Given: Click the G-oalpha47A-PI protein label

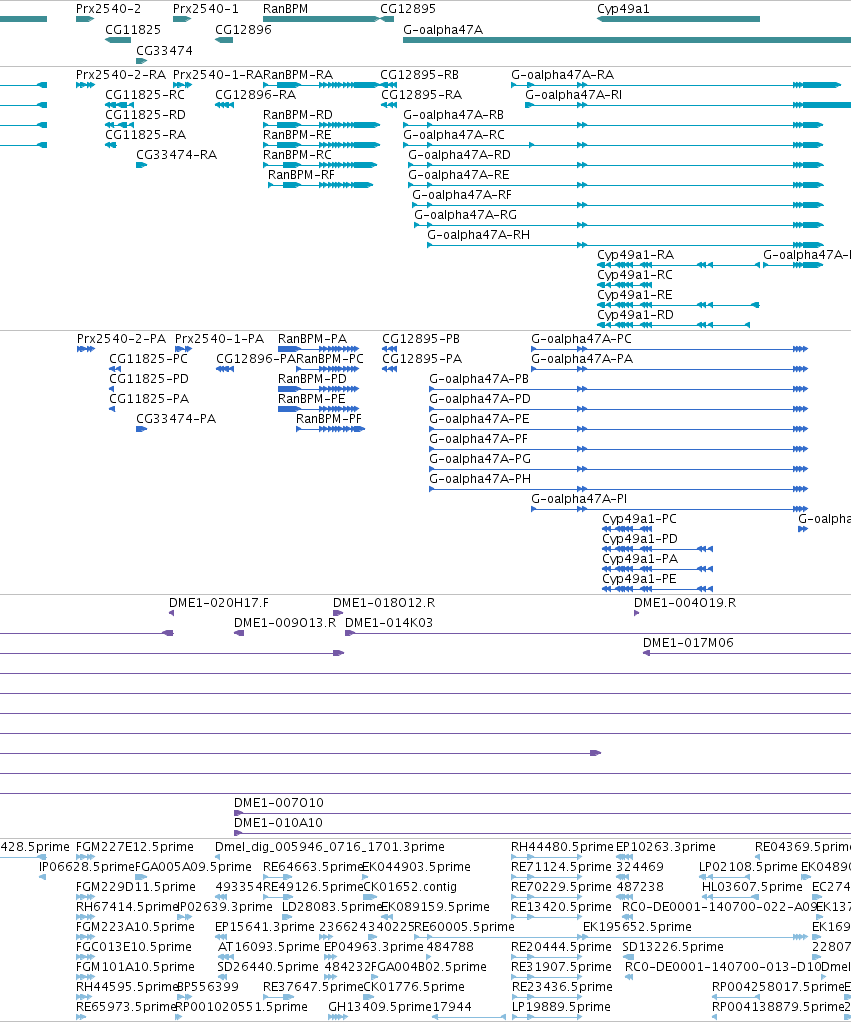Looking at the screenshot, I should 579,499.
